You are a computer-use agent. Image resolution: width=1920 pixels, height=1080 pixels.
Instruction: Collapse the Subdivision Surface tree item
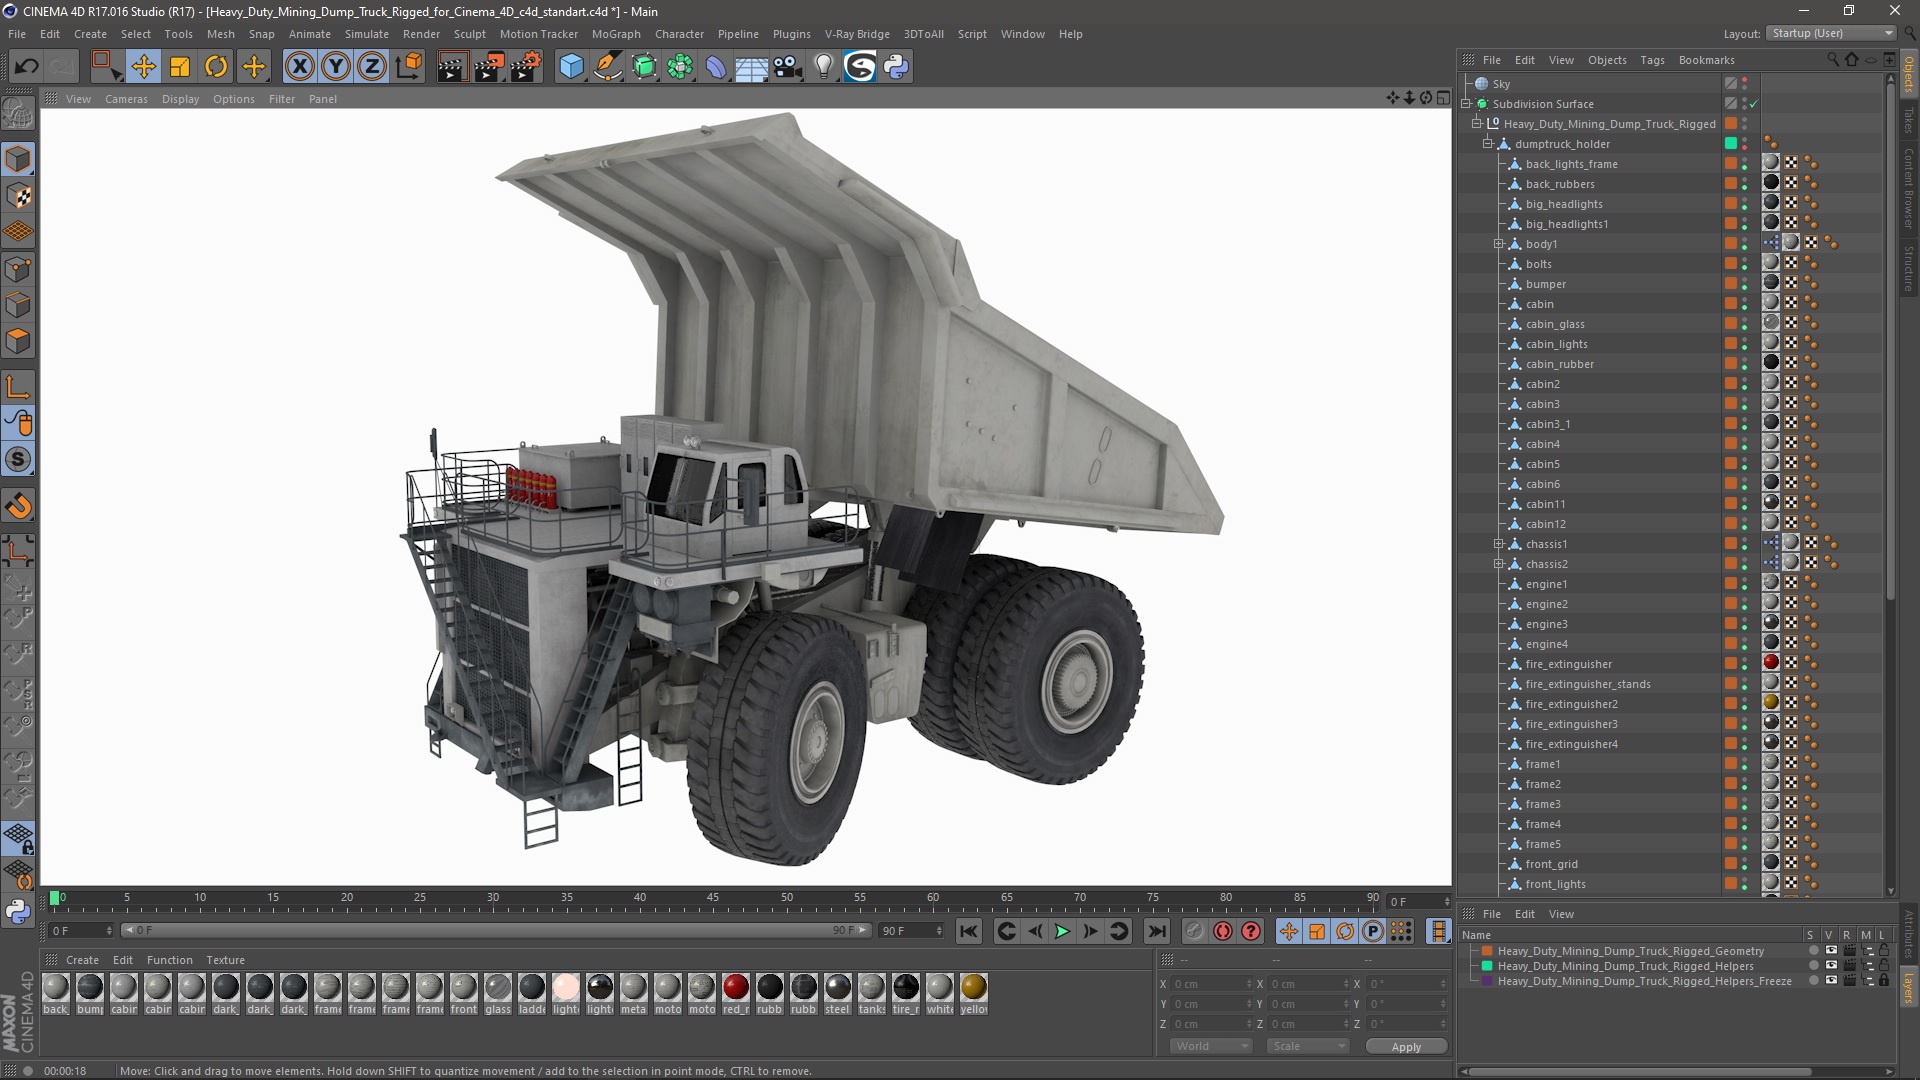coord(1466,104)
